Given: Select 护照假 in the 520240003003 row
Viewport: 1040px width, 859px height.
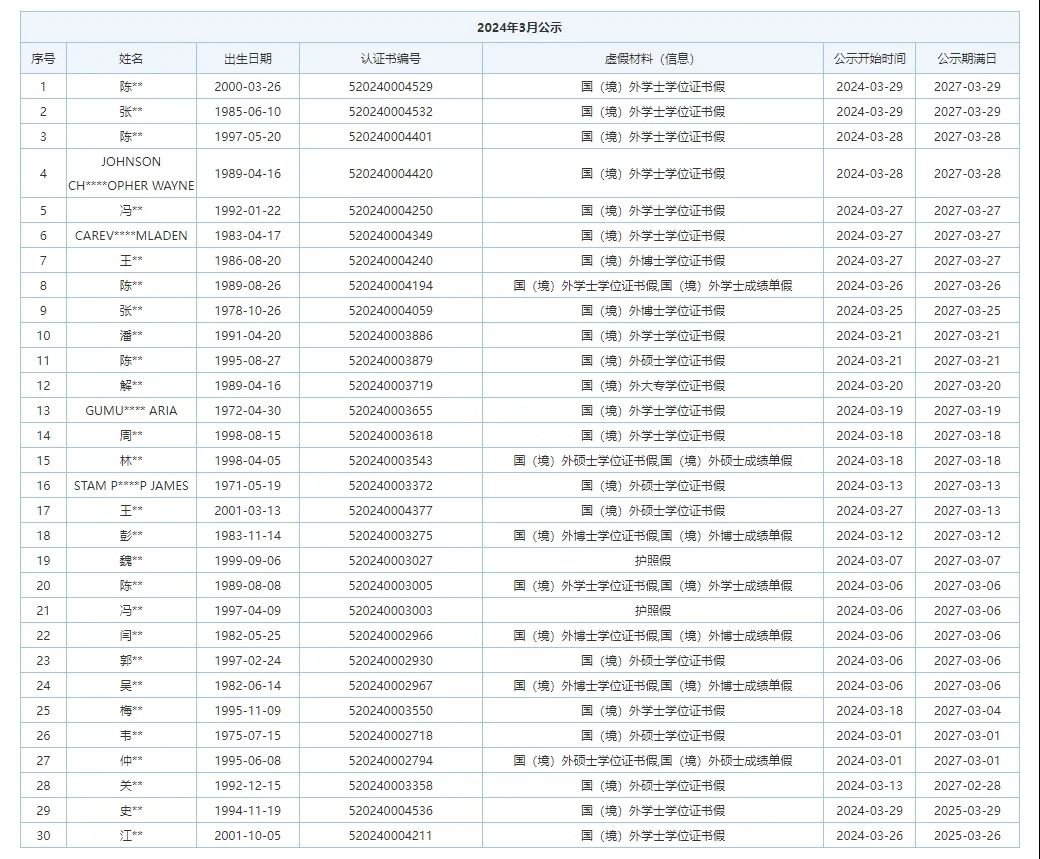Looking at the screenshot, I should [x=653, y=610].
